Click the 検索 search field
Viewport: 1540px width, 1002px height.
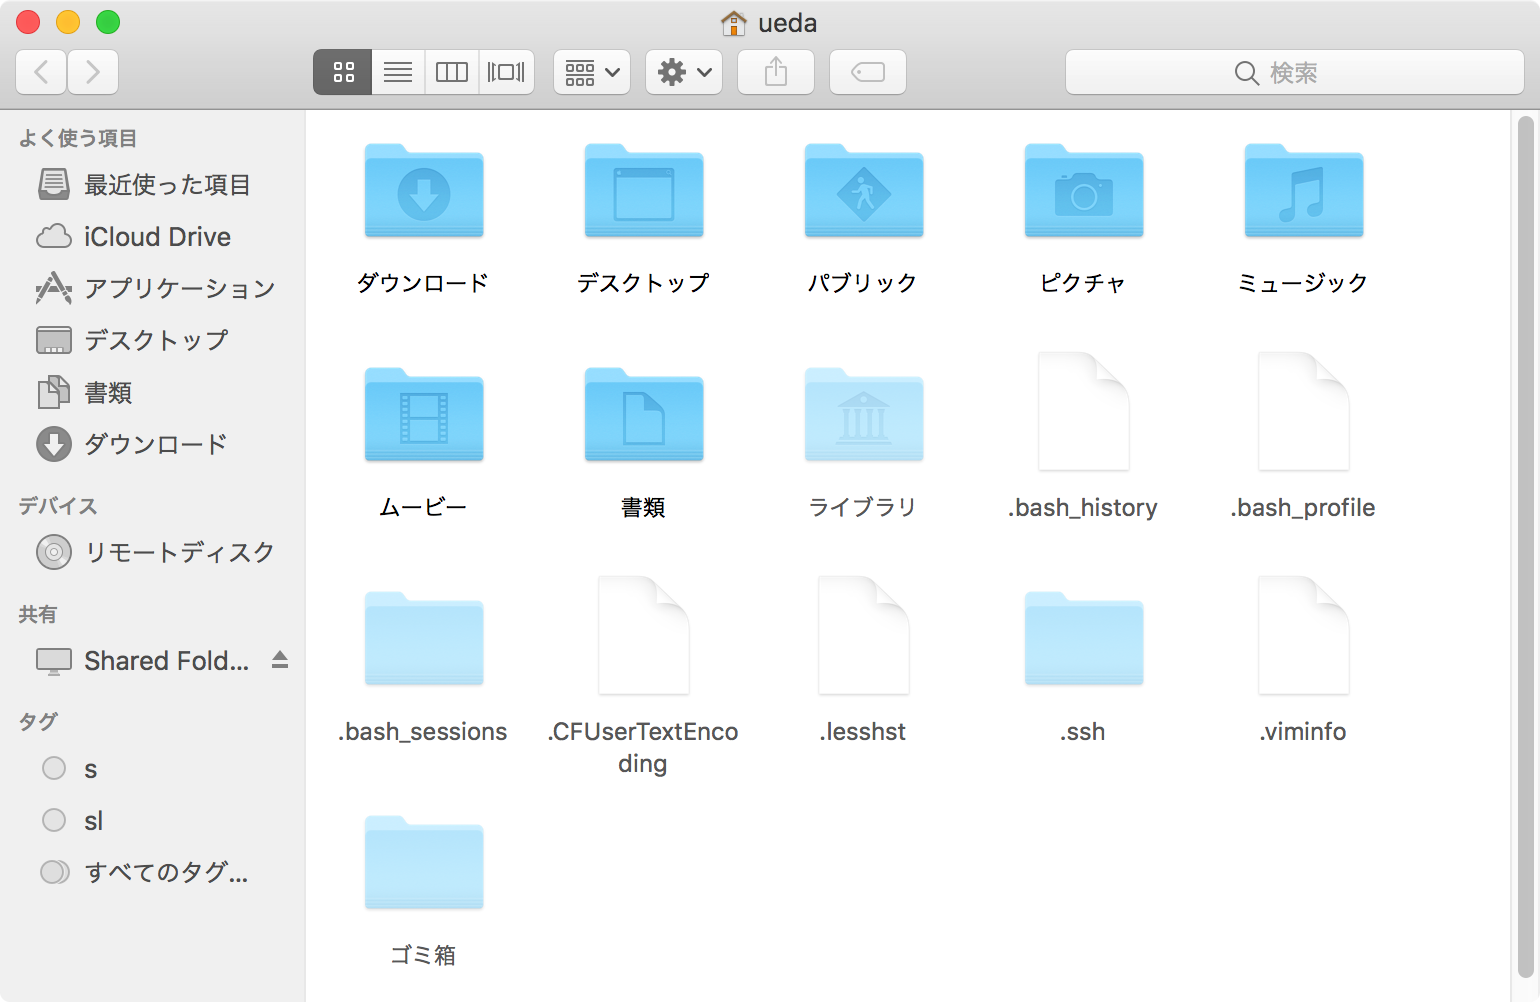click(1295, 72)
